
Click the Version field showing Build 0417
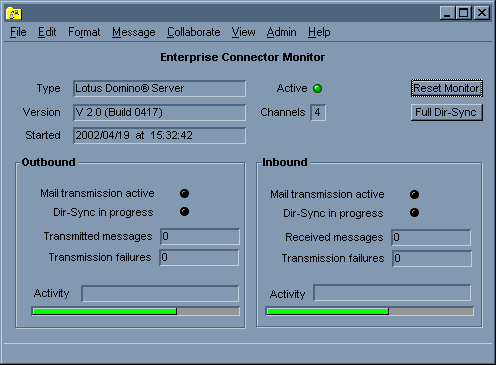coord(159,112)
